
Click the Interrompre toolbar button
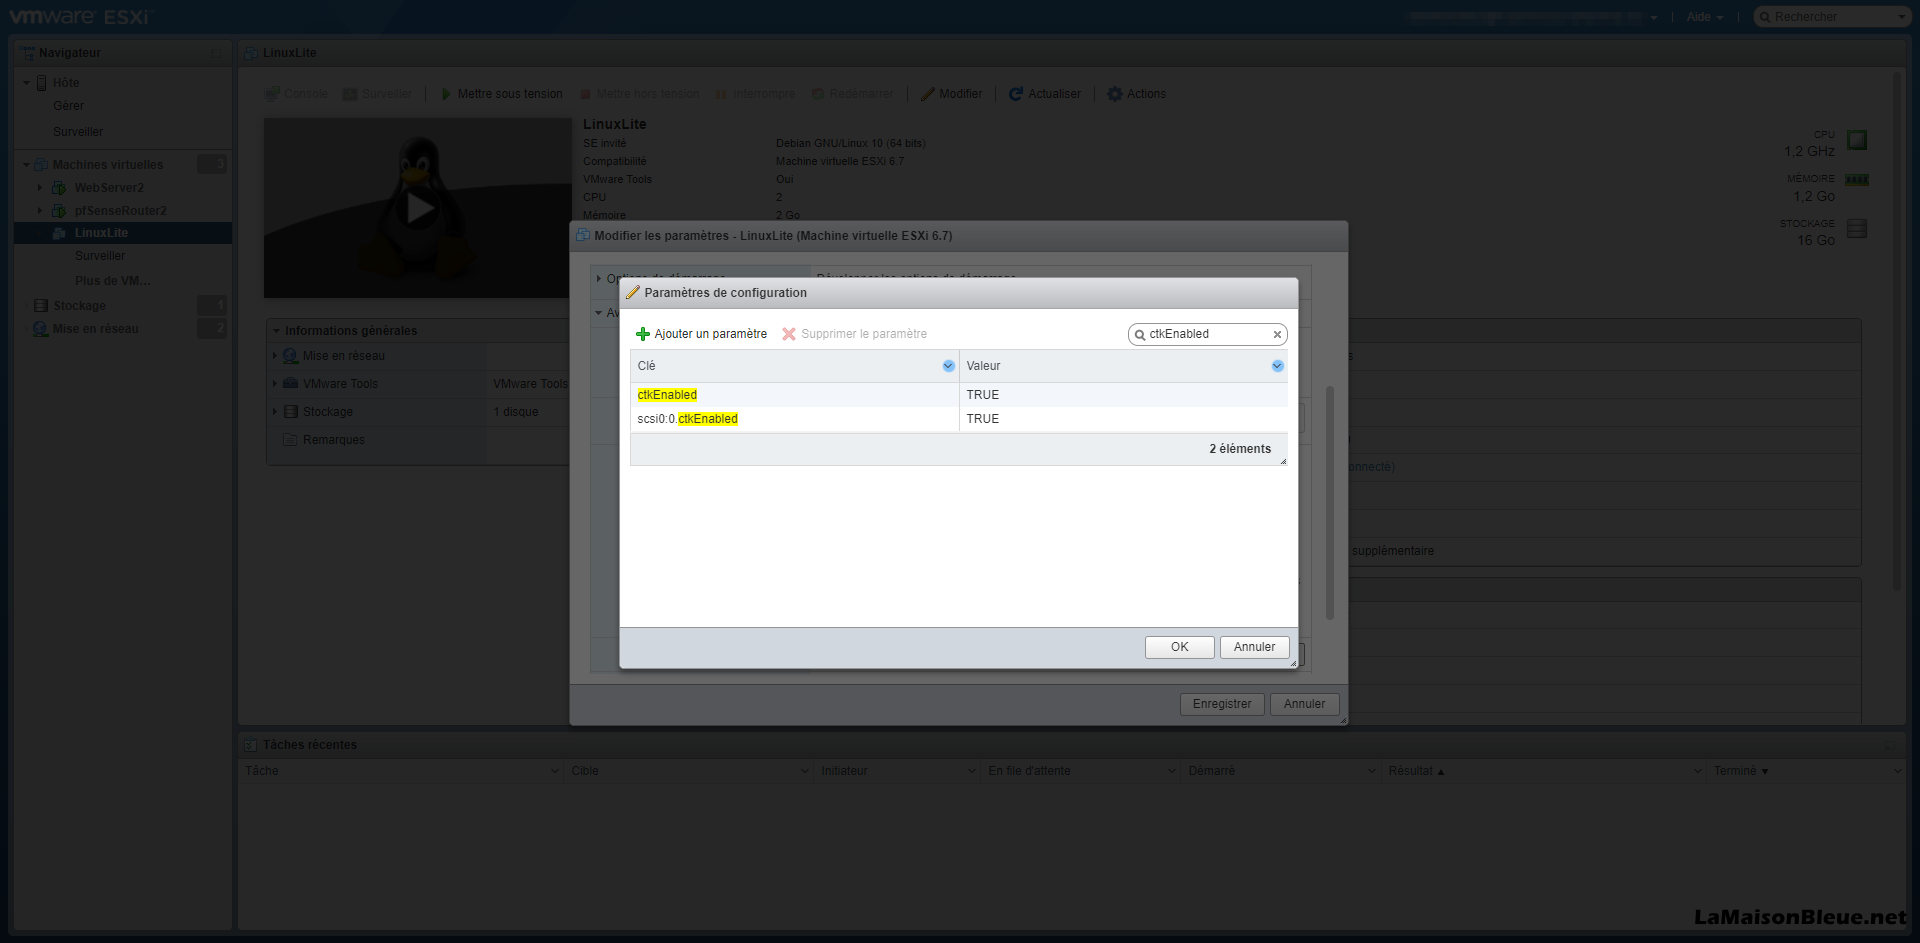tap(755, 94)
